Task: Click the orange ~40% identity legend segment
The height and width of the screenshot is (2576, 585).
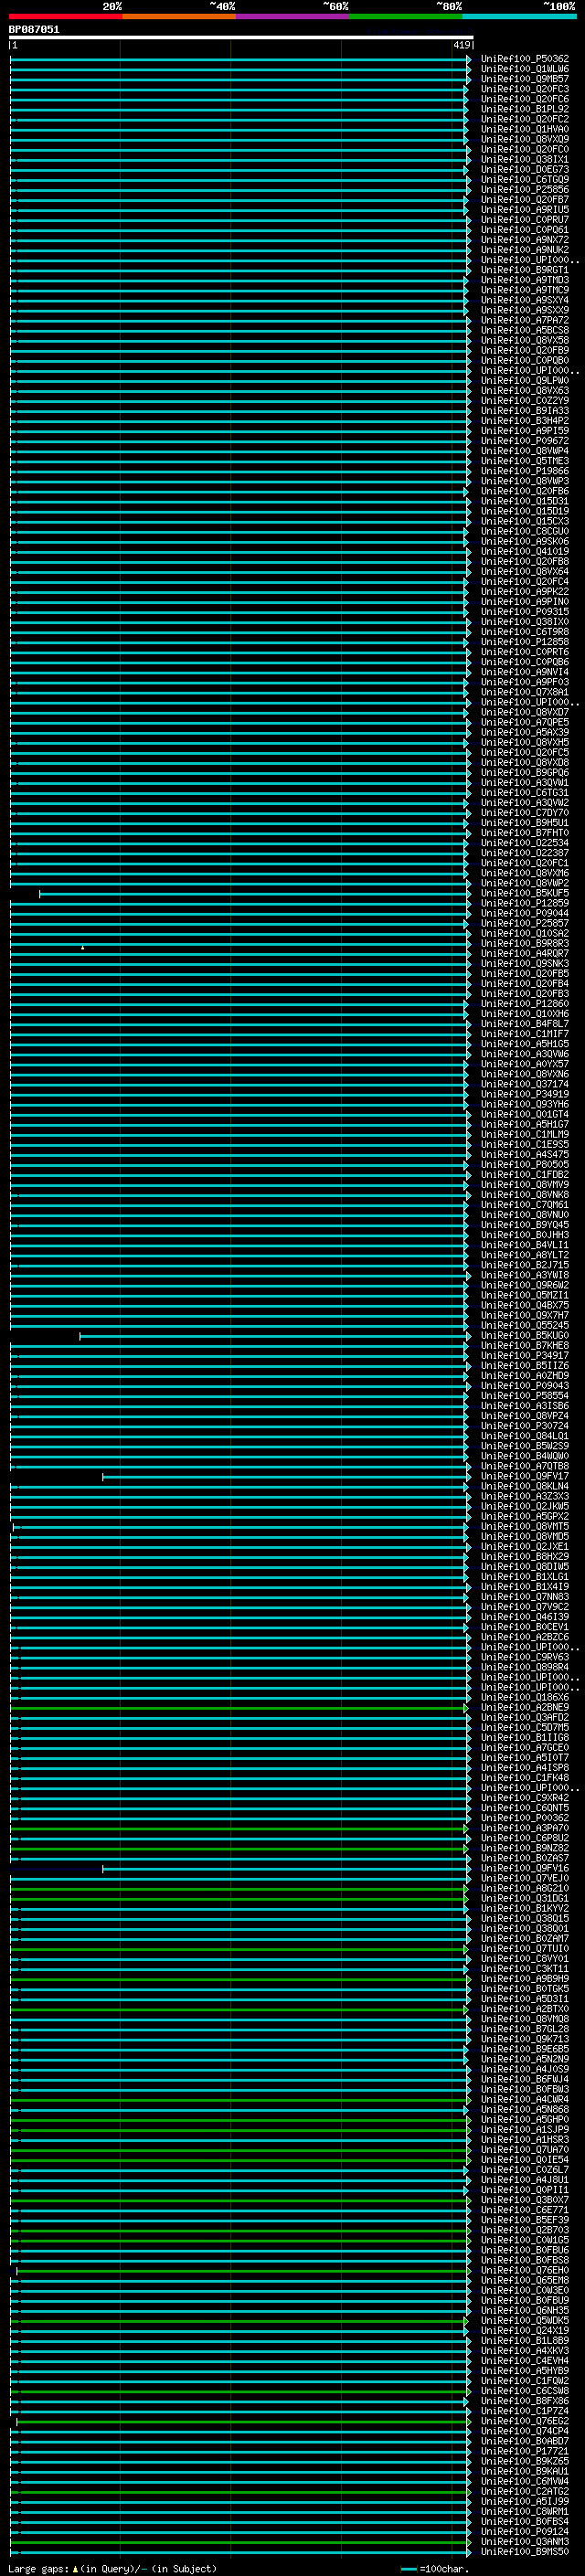Action: 179,17
